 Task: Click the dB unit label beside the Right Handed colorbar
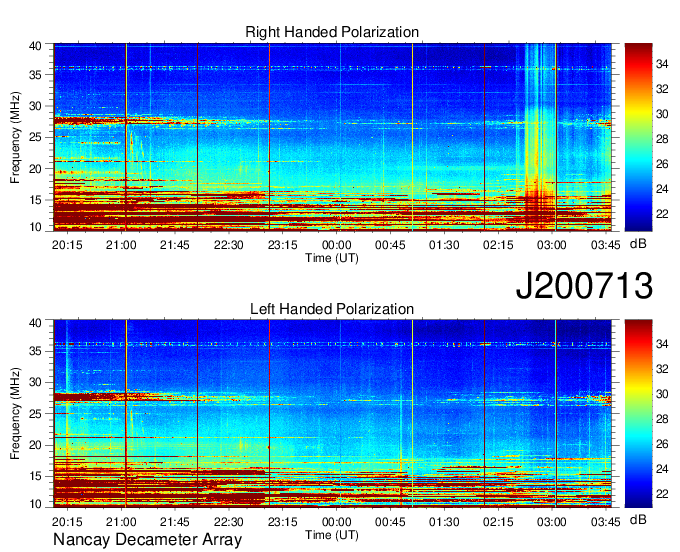(638, 244)
